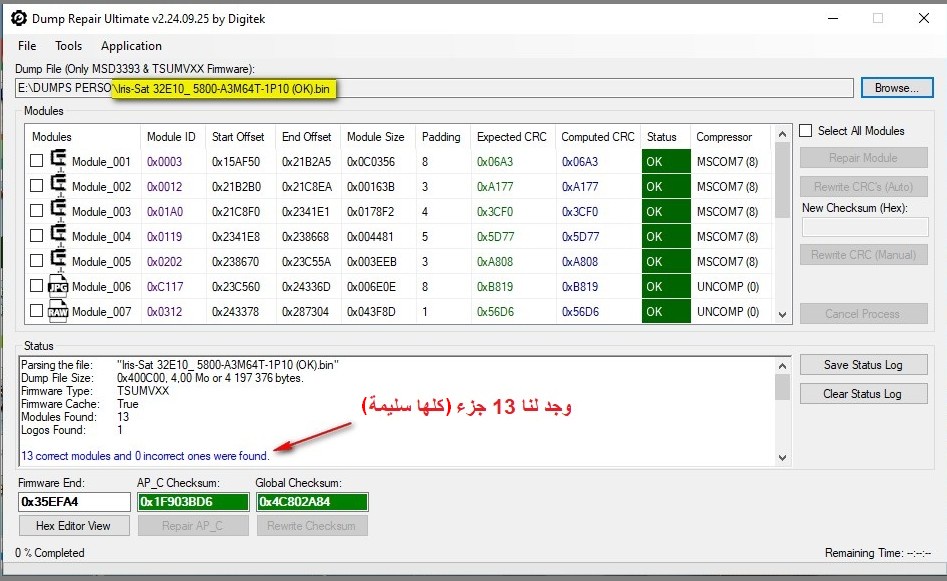Open the Tools menu
Screen dimensions: 947x581
point(68,46)
